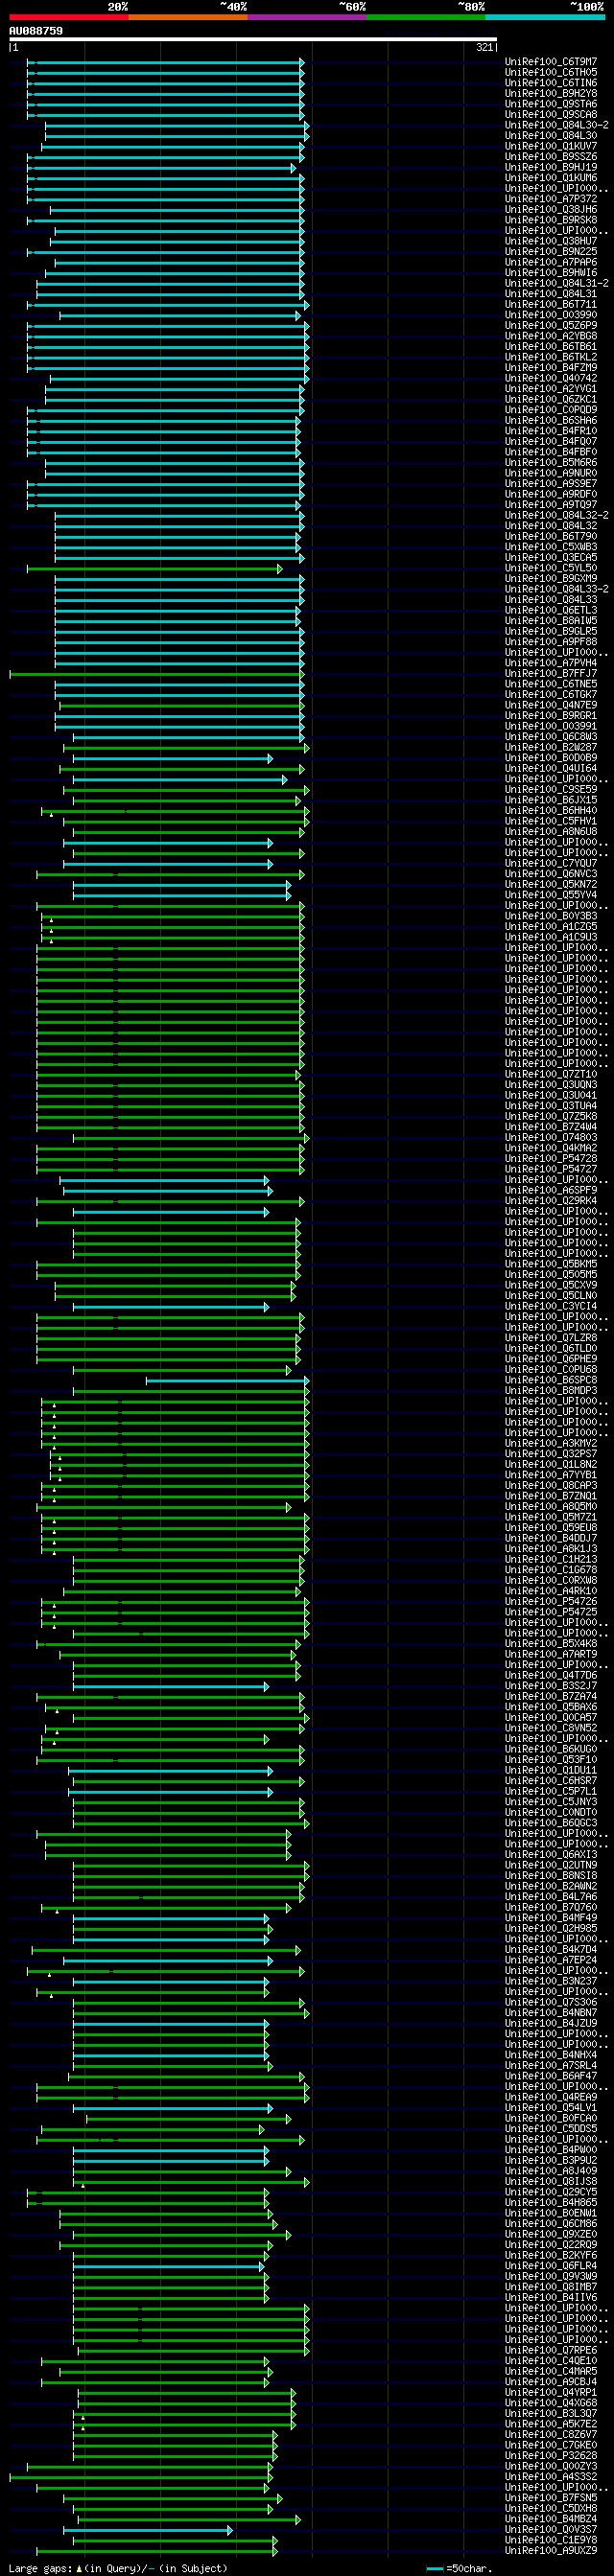Viewport: 614px width, 2576px height.
Task: Click the UniRef100_A9UXZ9 label
Action: tap(551, 2551)
